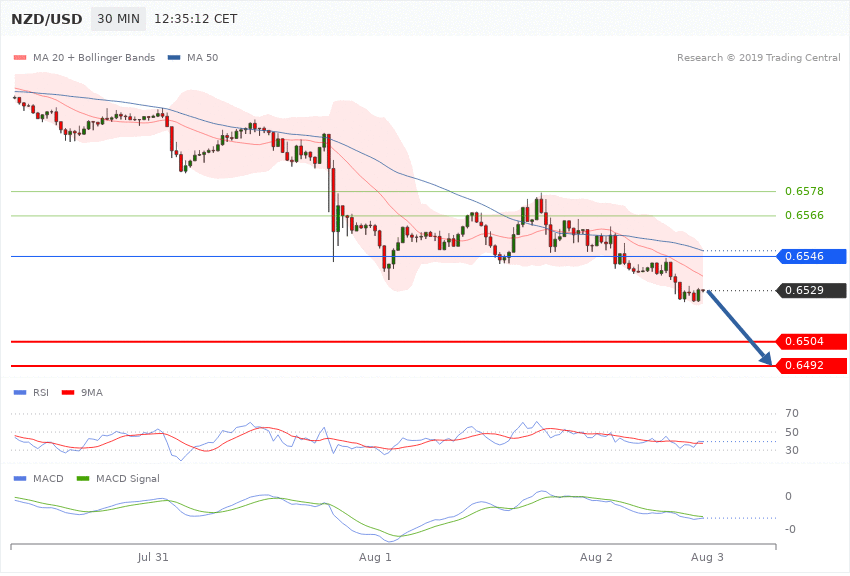Click the RSI 50 axis value
850x576 pixels.
tap(792, 432)
